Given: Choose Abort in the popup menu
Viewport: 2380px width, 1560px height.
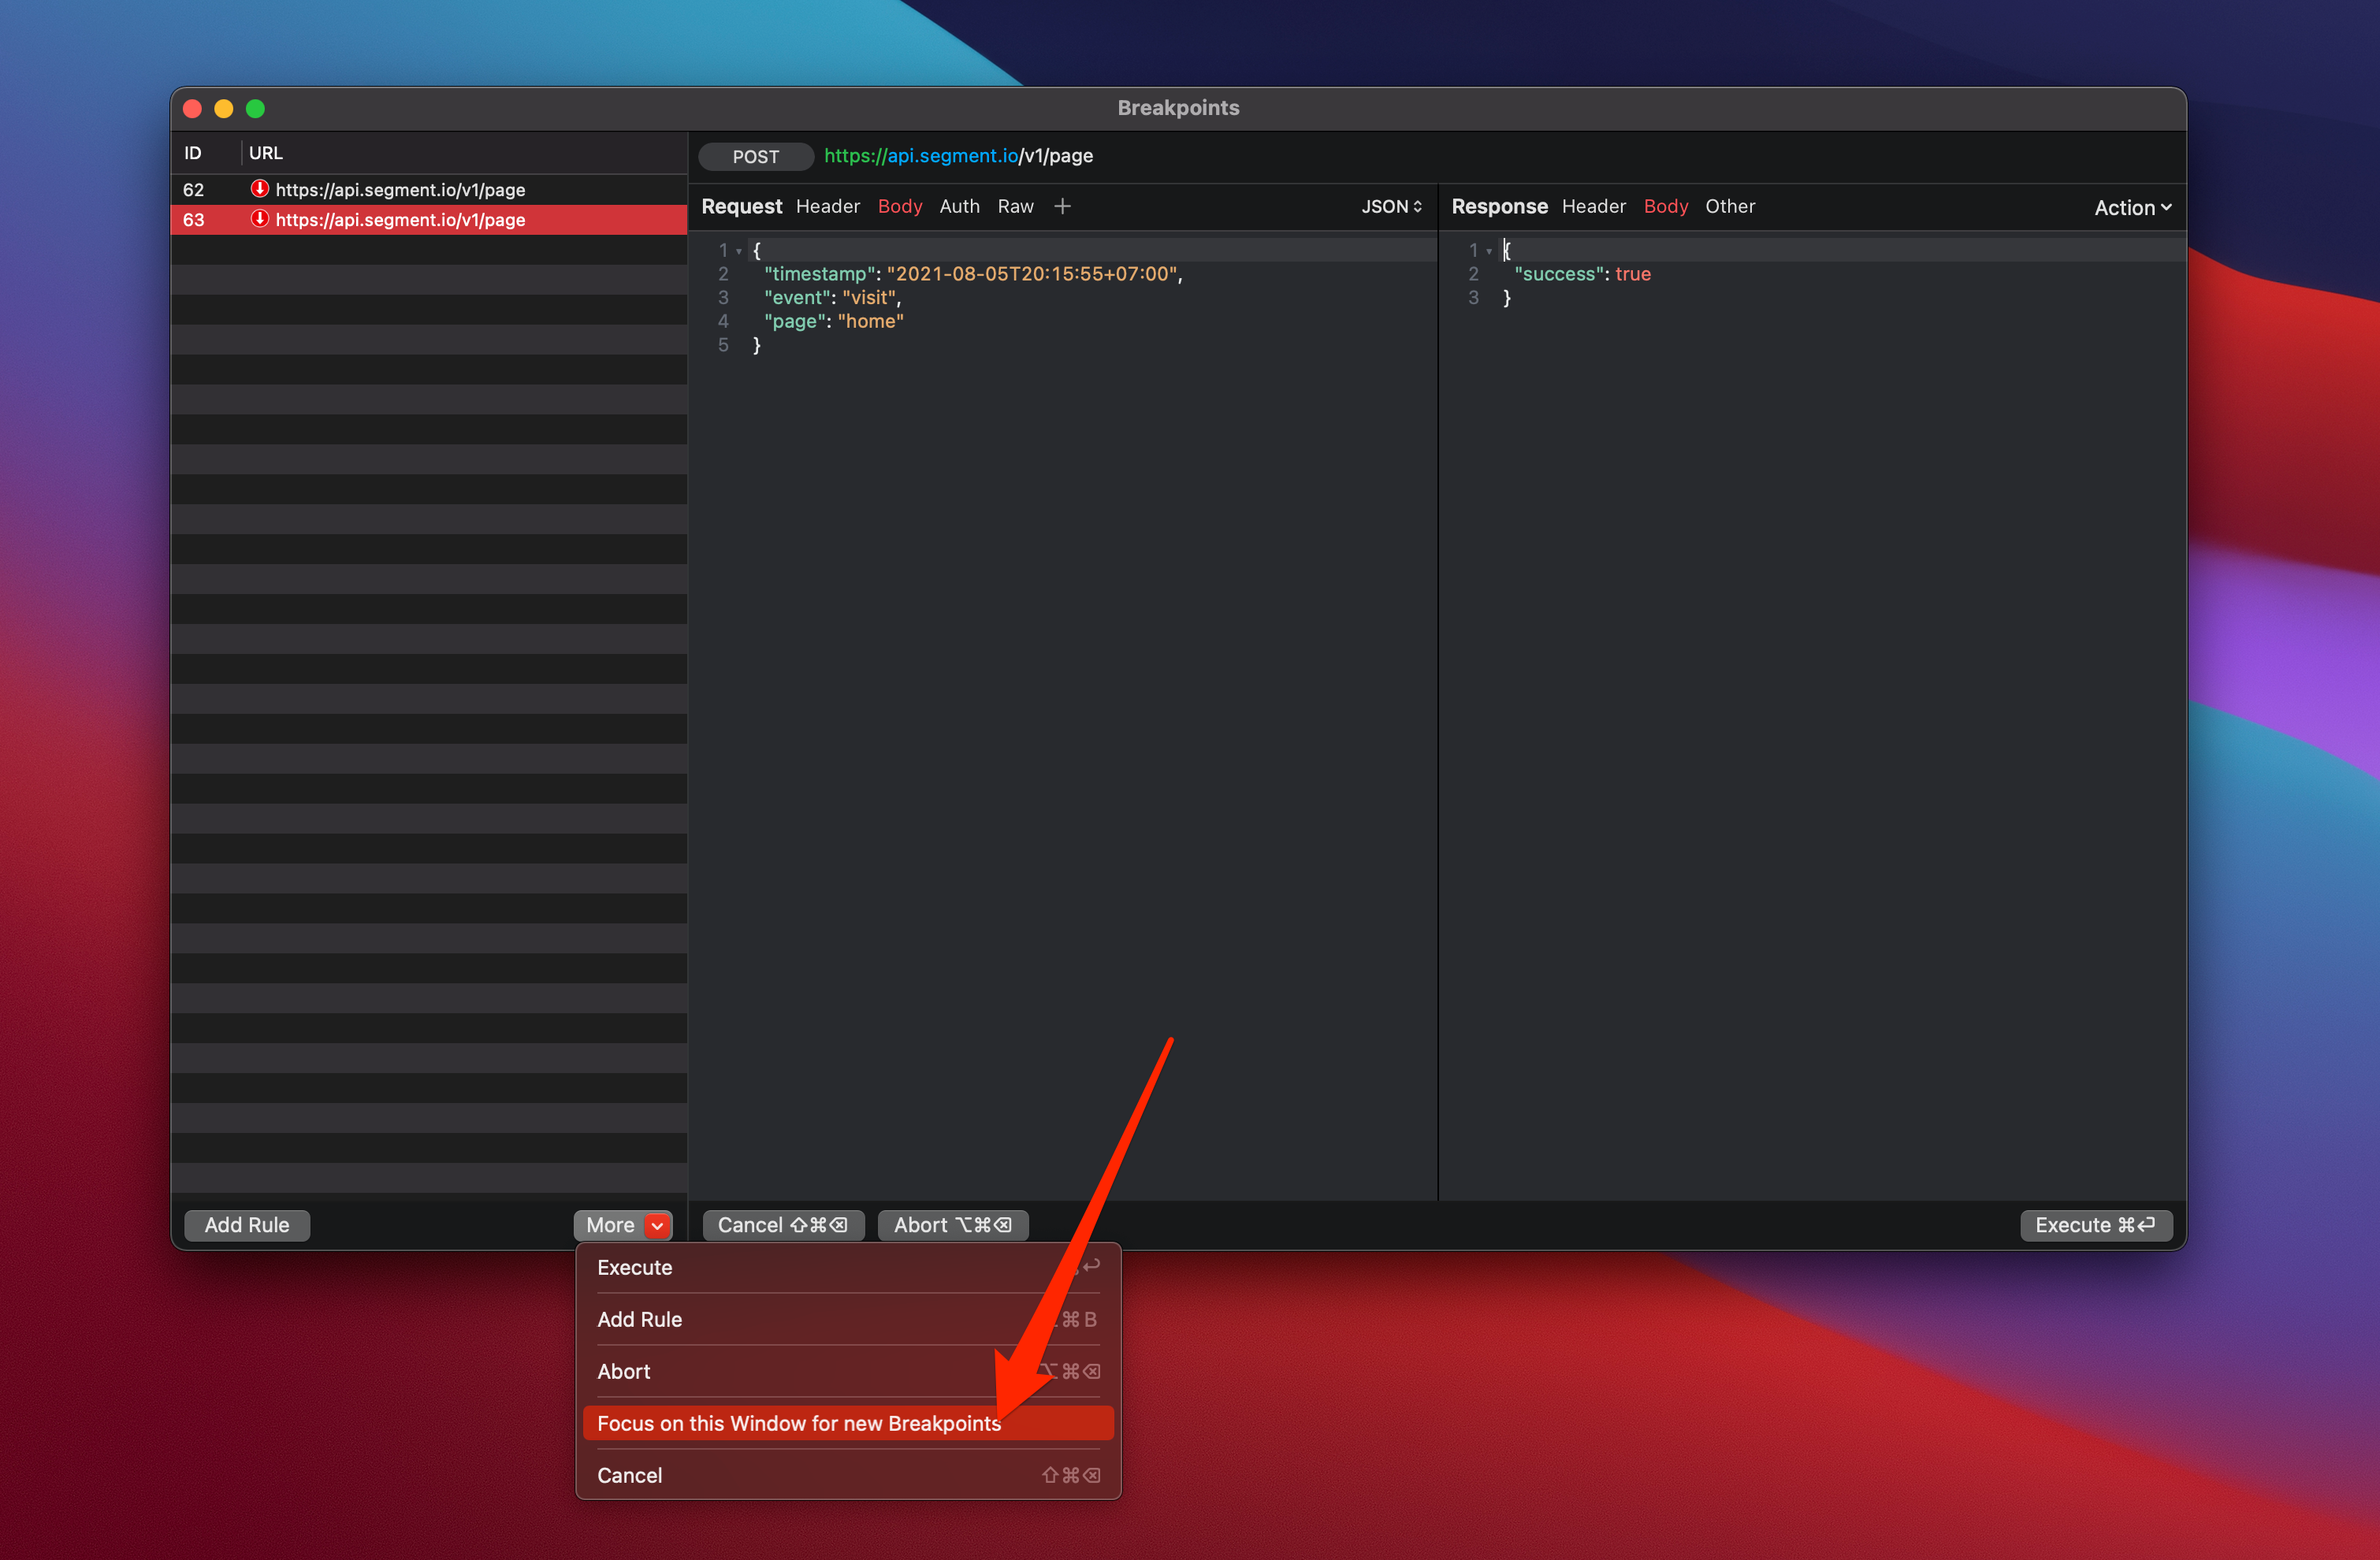Looking at the screenshot, I should click(624, 1371).
